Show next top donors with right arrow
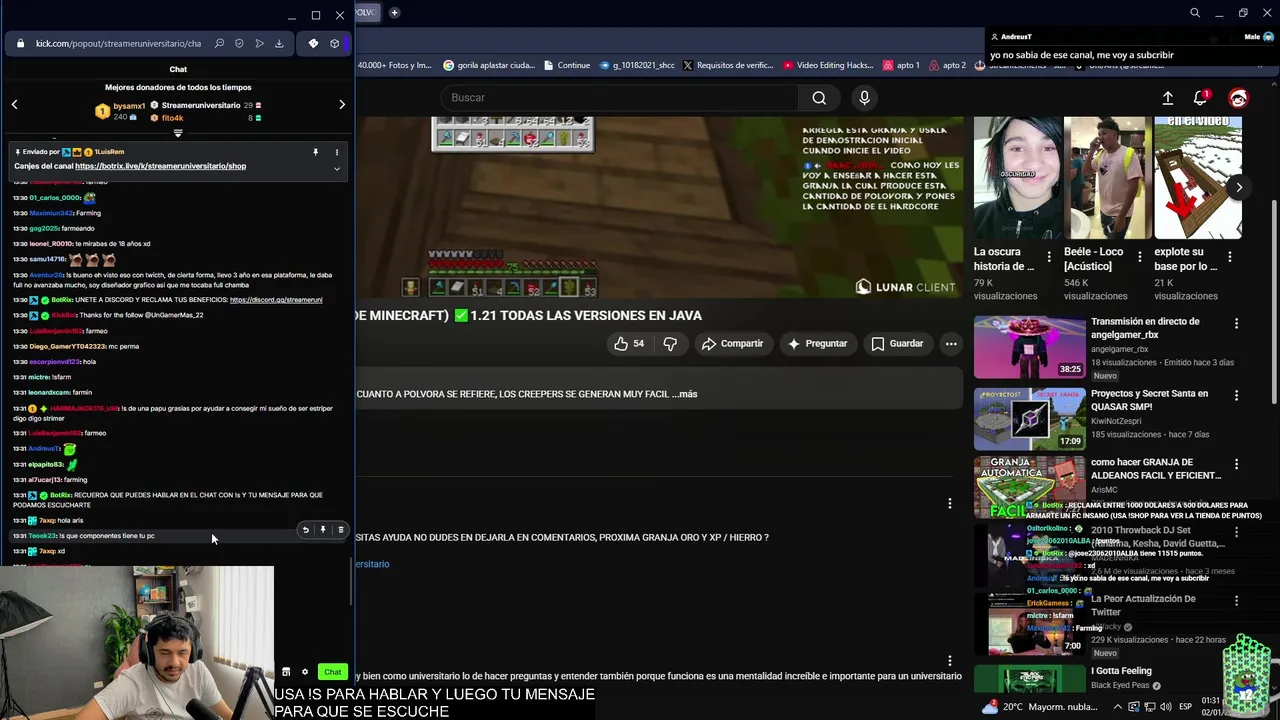Image resolution: width=1280 pixels, height=720 pixels. 342,104
